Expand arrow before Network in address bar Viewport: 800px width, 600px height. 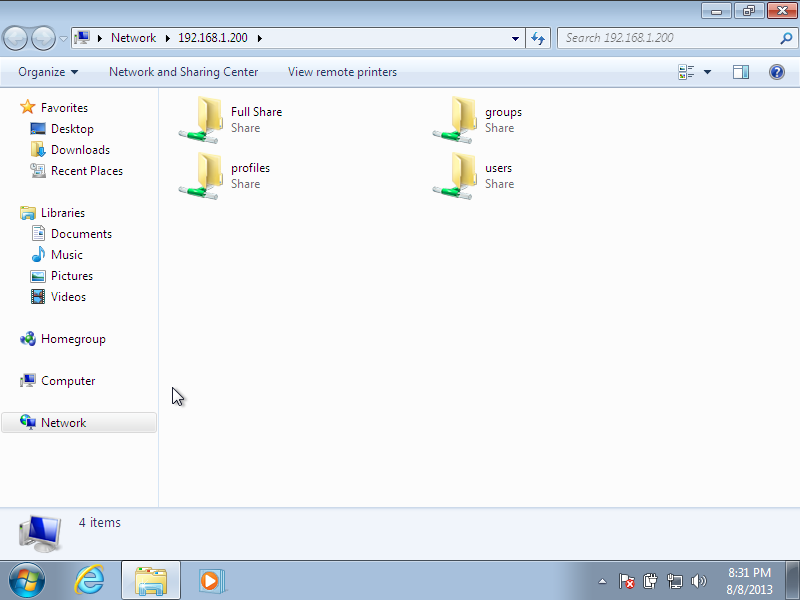[x=100, y=38]
